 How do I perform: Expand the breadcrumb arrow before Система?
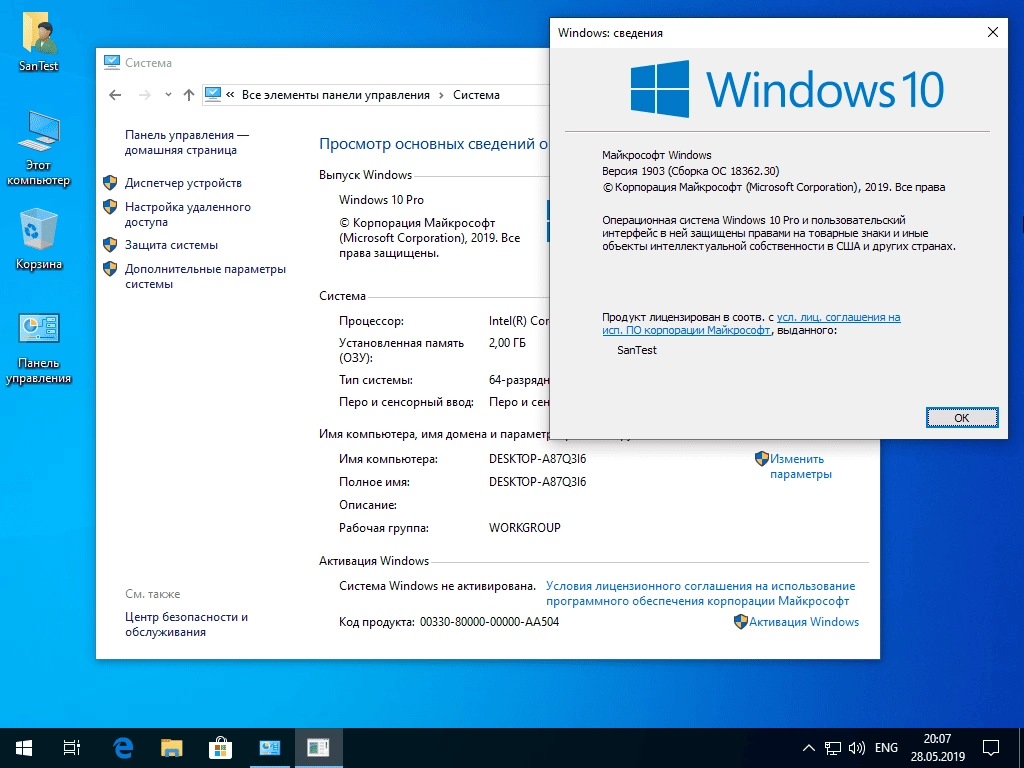click(441, 95)
